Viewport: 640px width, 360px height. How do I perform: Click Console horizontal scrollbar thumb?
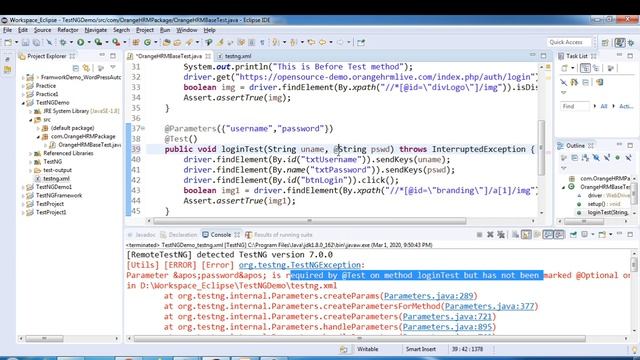(x=360, y=338)
